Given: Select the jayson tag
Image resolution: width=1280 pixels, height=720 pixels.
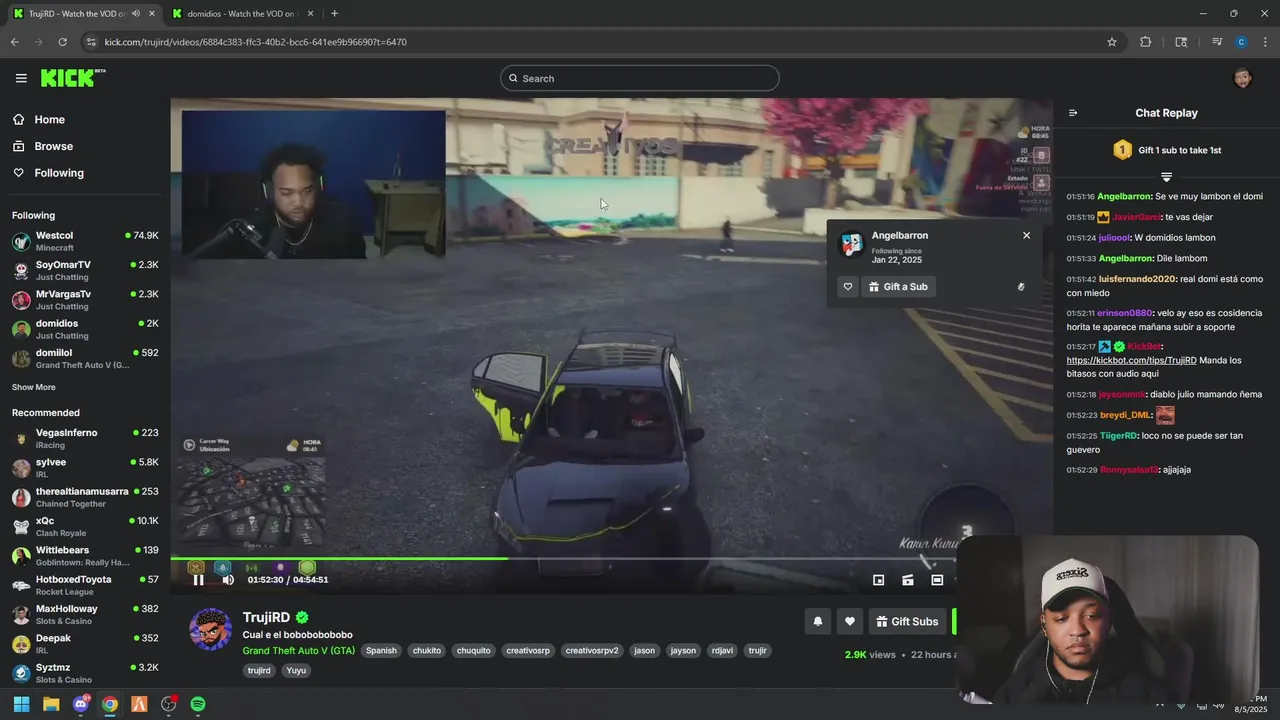Looking at the screenshot, I should point(683,650).
